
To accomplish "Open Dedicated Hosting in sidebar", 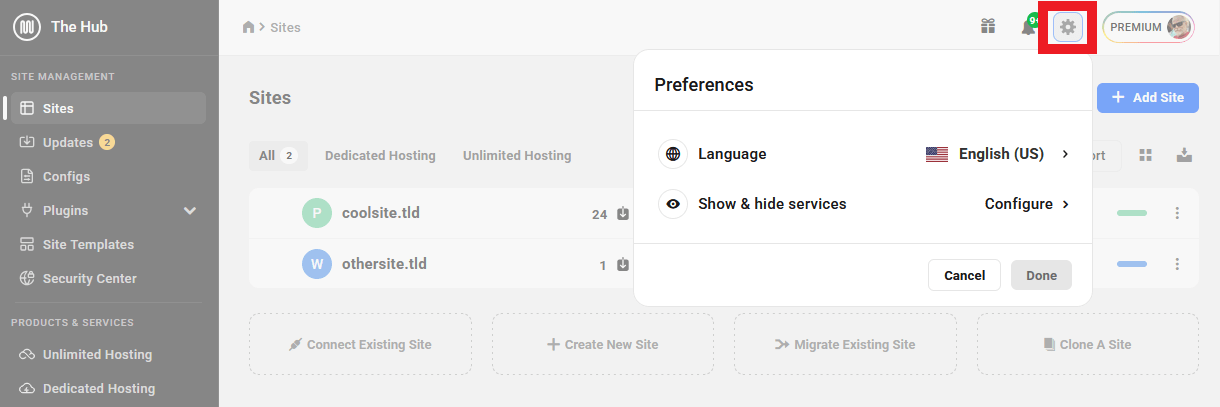I will 99,388.
